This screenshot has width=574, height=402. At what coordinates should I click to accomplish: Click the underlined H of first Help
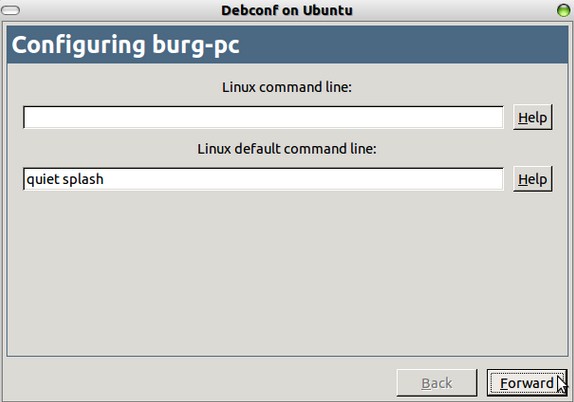(x=522, y=118)
